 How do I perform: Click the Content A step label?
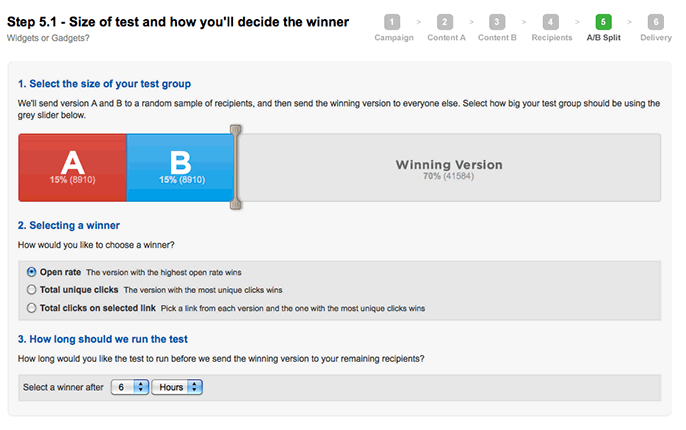[445, 38]
